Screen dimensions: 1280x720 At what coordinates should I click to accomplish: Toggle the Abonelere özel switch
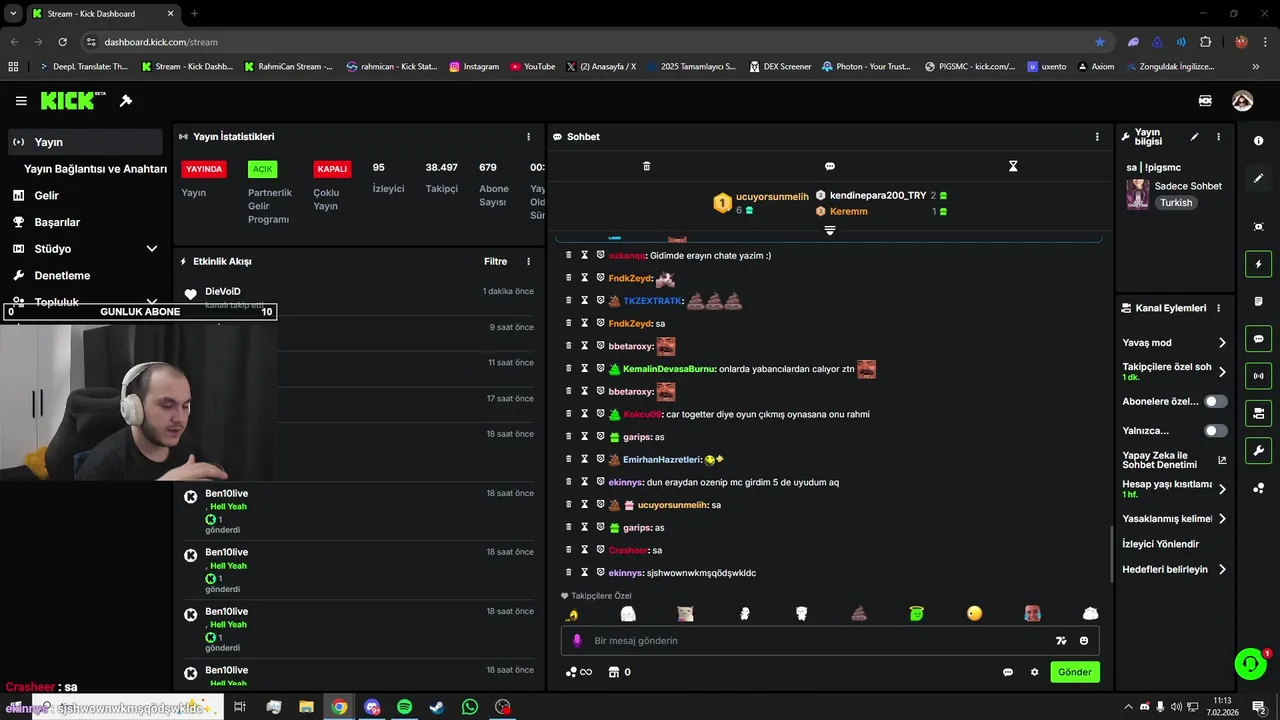pyautogui.click(x=1215, y=401)
